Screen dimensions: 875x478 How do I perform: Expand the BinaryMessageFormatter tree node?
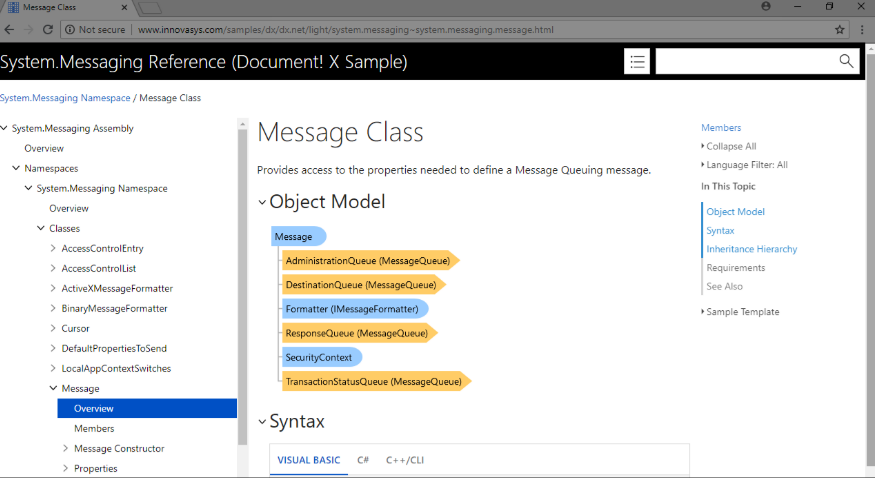53,308
